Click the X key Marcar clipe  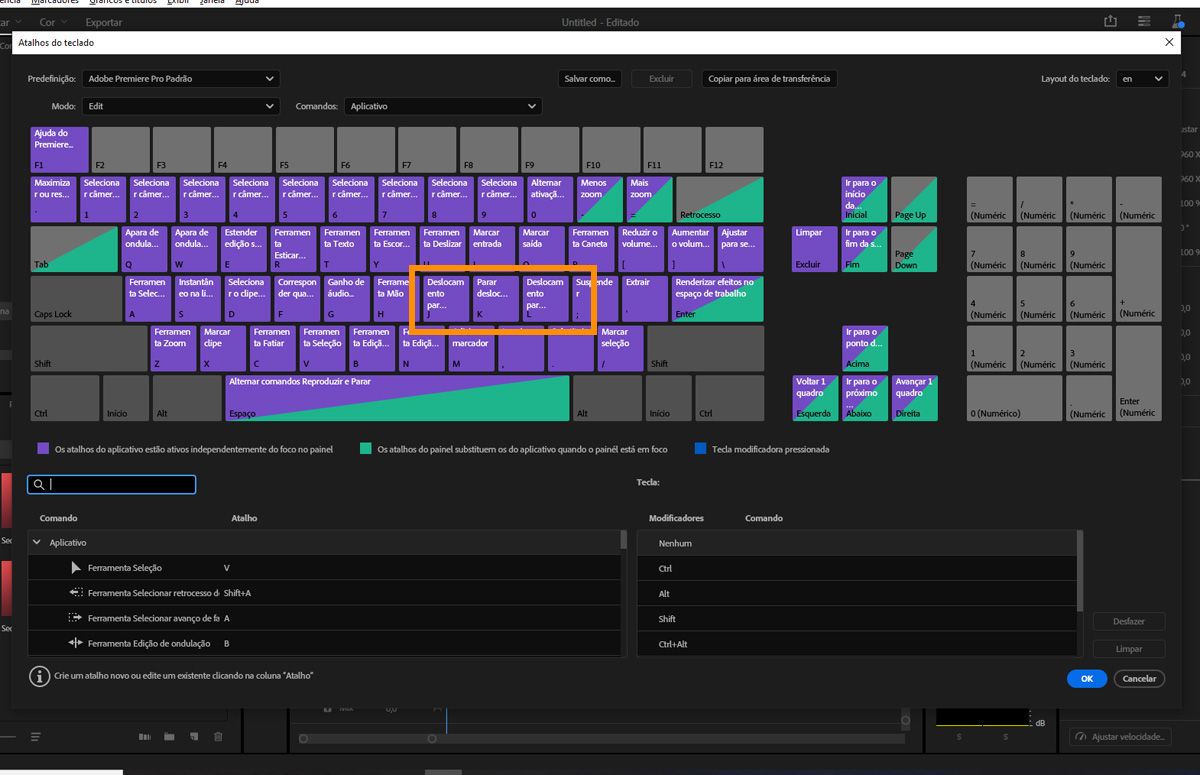click(x=223, y=348)
